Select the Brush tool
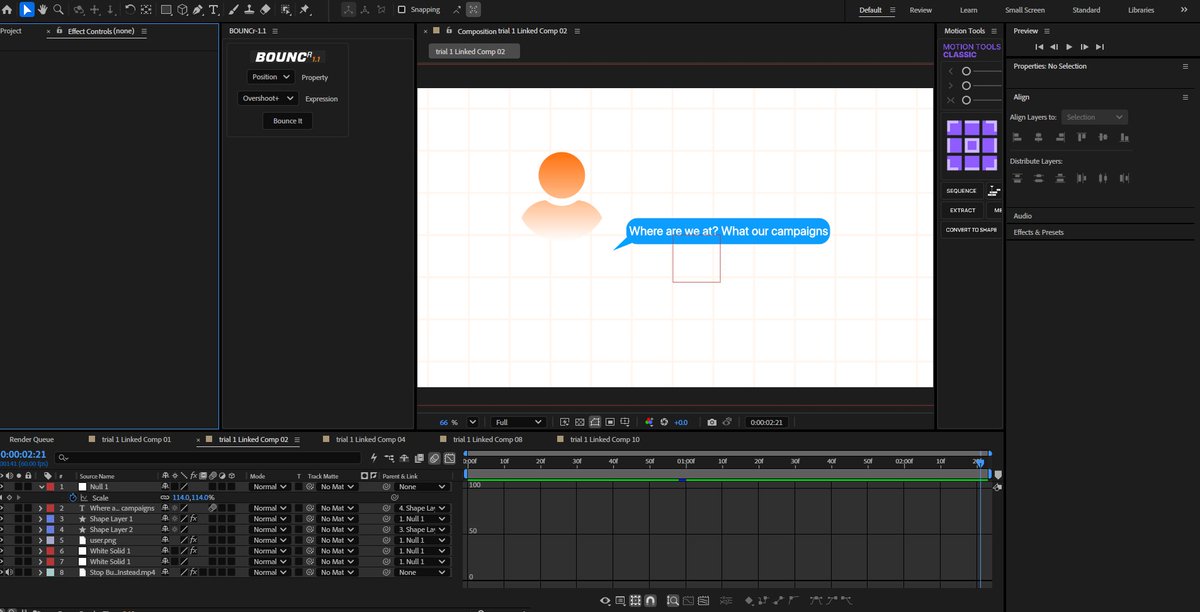Image resolution: width=1200 pixels, height=612 pixels. pos(234,9)
